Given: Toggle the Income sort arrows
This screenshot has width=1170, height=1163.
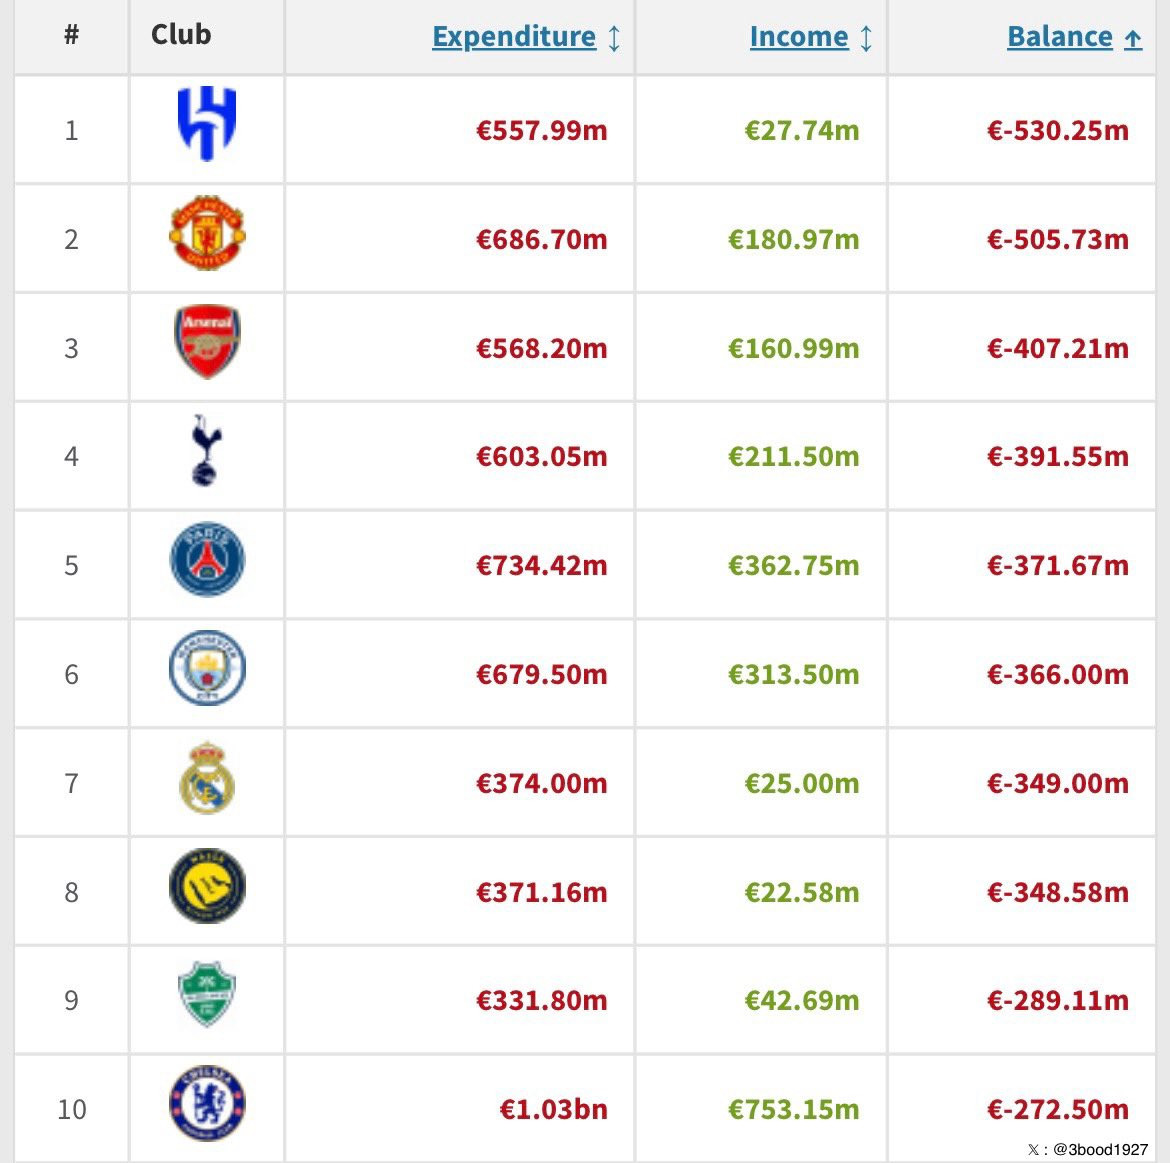Looking at the screenshot, I should pyautogui.click(x=866, y=39).
